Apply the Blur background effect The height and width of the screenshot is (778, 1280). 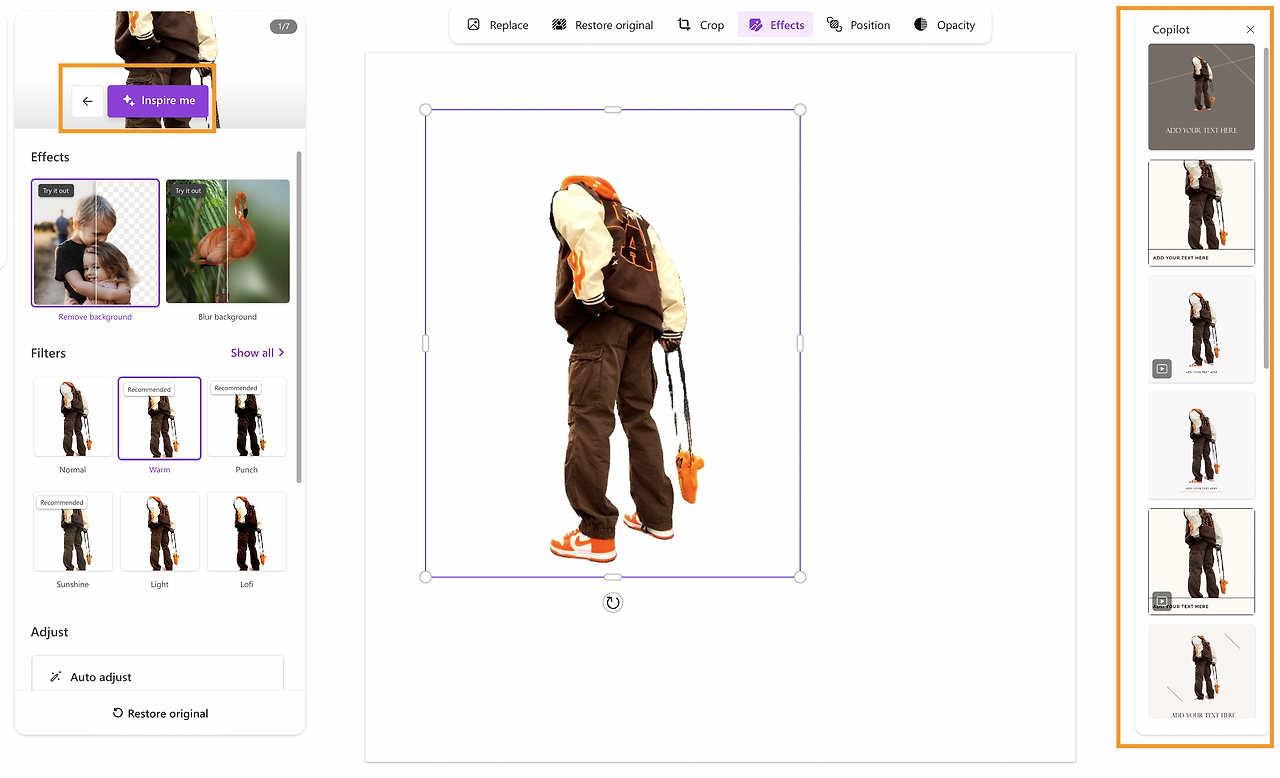[x=228, y=242]
